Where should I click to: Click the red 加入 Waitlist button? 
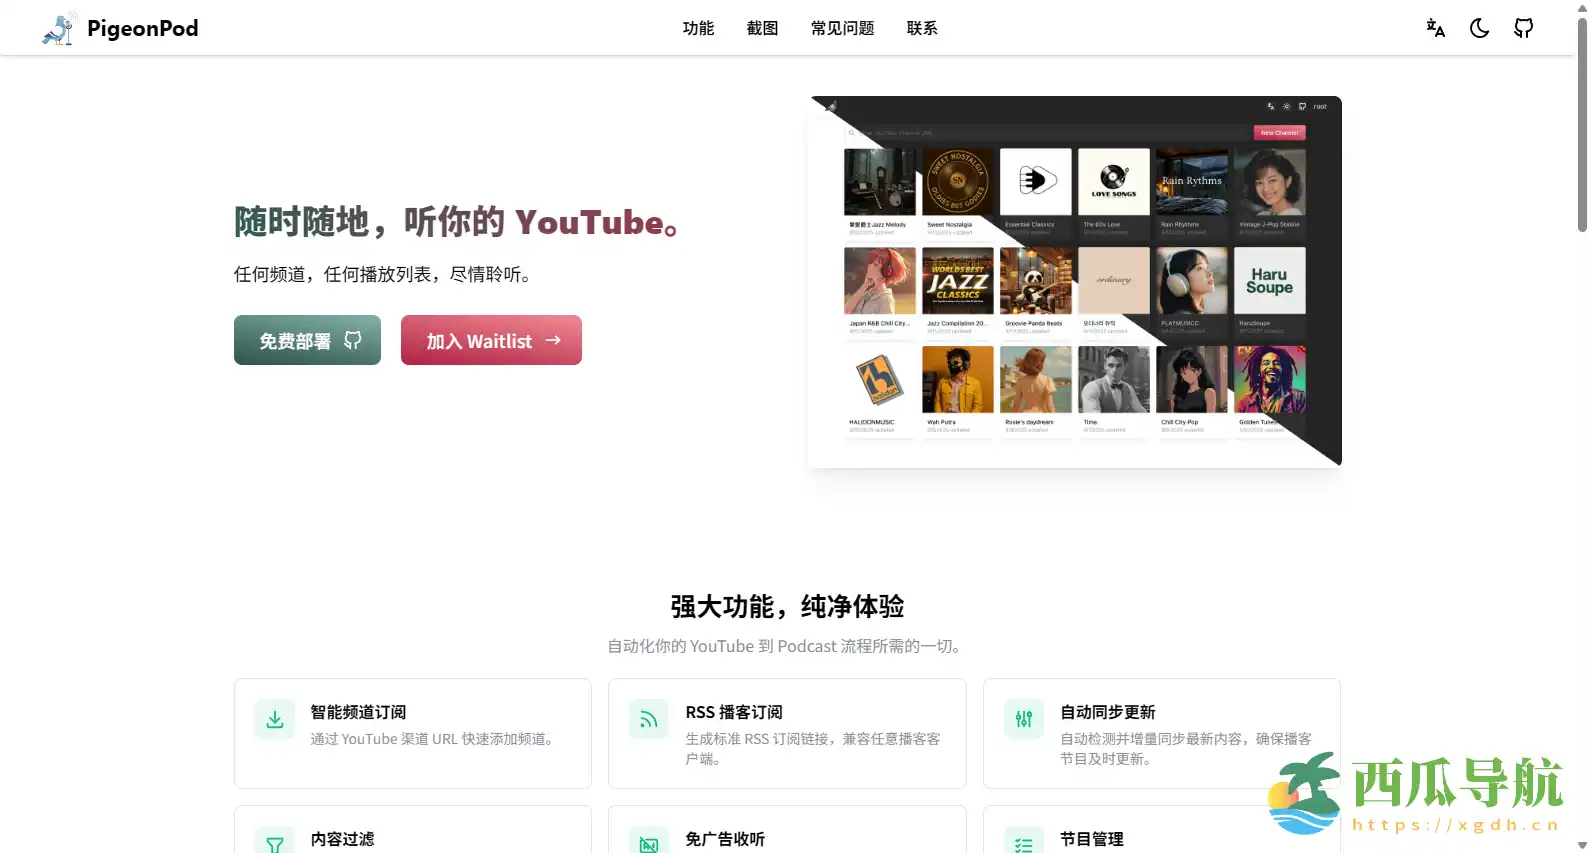[x=491, y=341]
